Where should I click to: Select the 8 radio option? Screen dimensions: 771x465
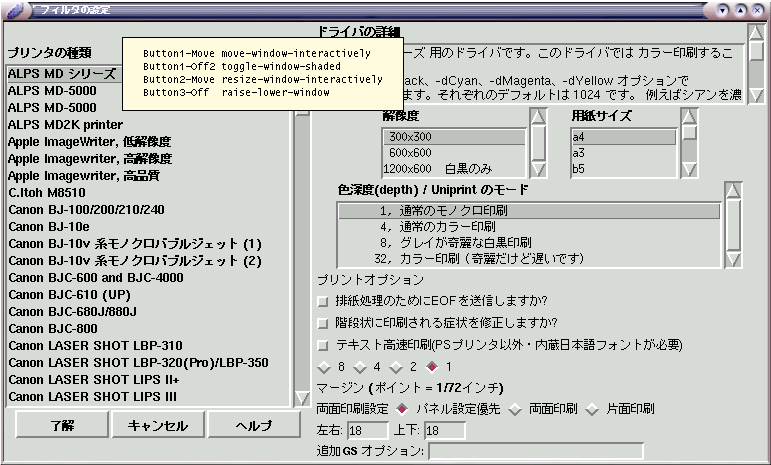tap(324, 367)
